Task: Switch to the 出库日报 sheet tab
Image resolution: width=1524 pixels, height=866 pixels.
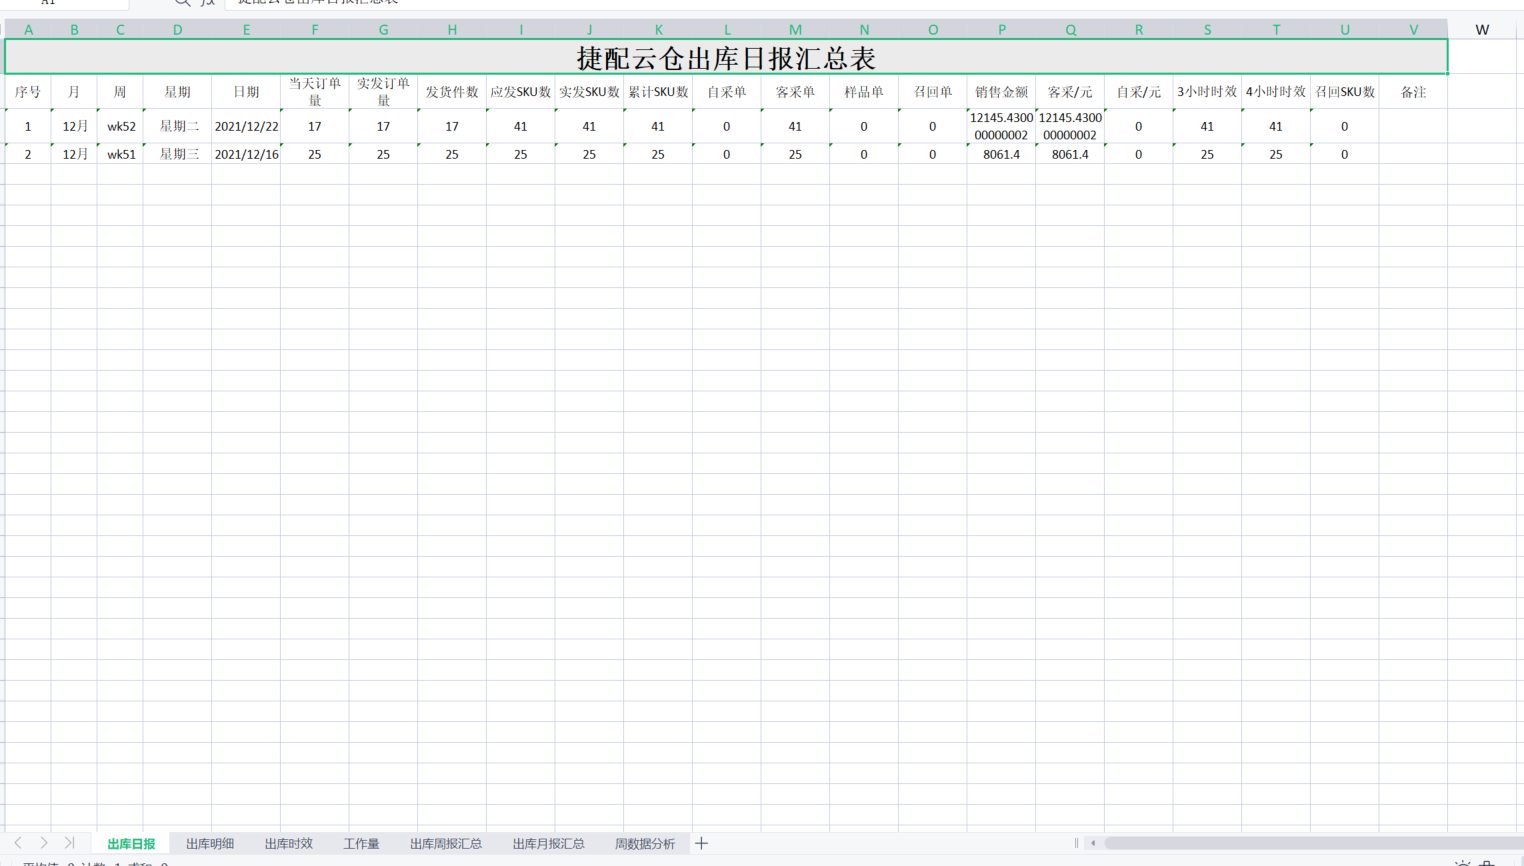Action: pos(131,844)
